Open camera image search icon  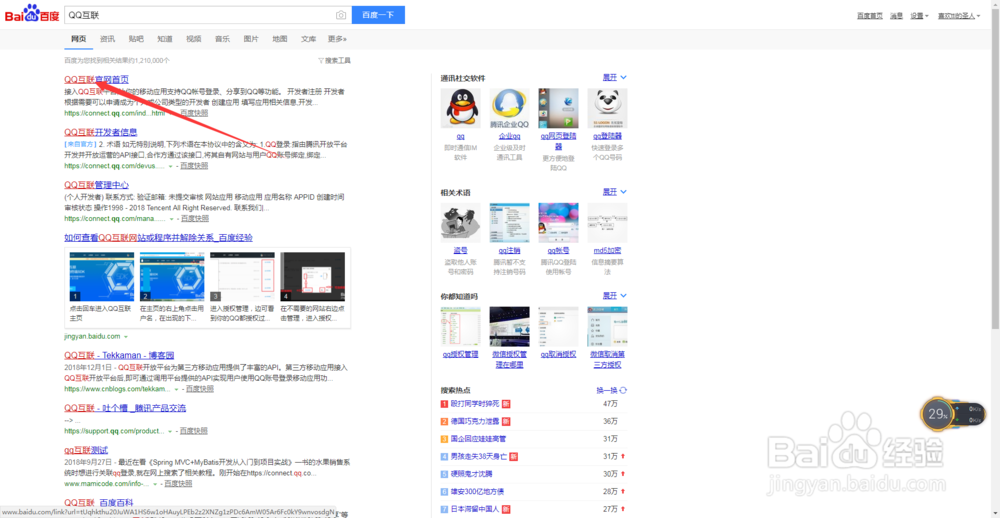(341, 15)
